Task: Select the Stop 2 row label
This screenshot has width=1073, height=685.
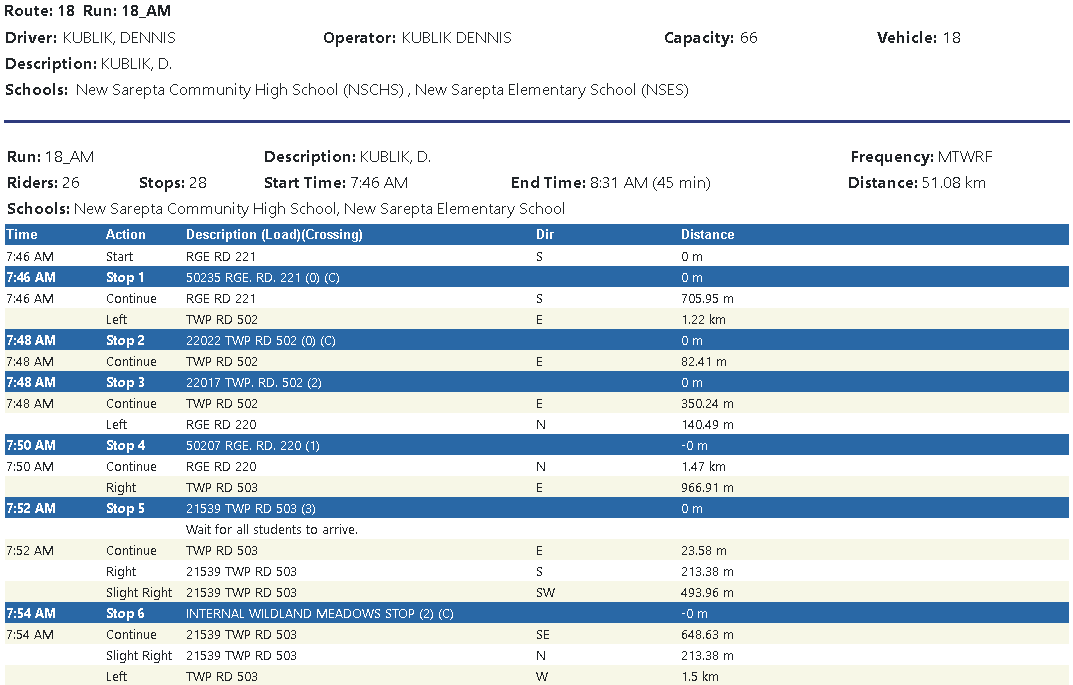Action: (x=125, y=341)
